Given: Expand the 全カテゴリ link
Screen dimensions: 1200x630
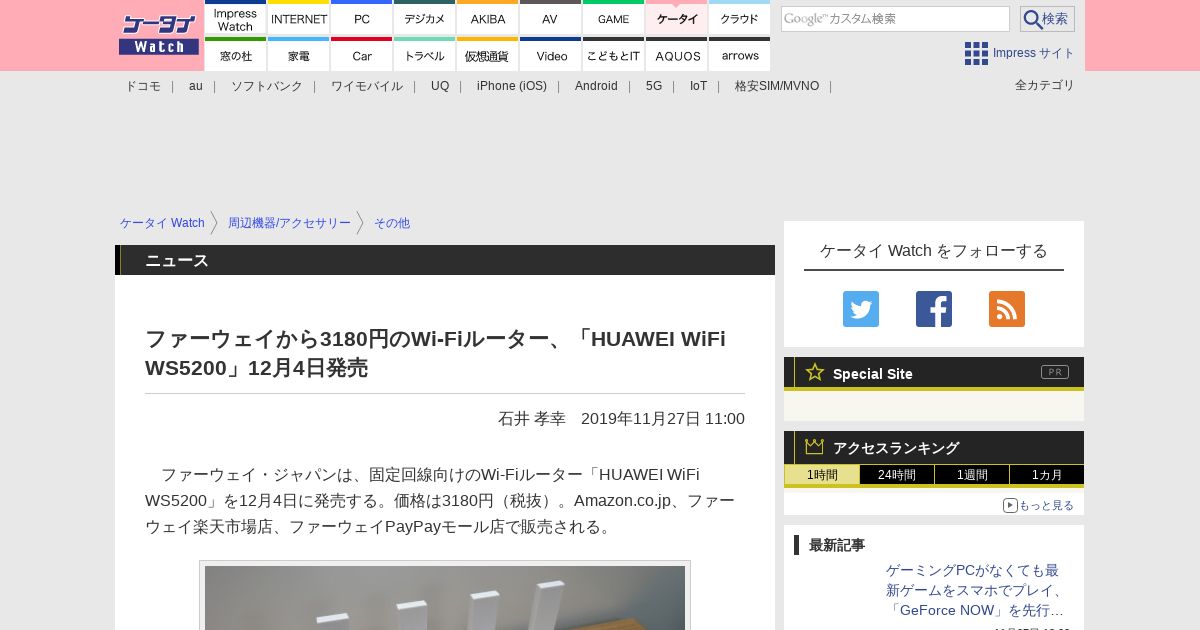Looking at the screenshot, I should 1045,85.
